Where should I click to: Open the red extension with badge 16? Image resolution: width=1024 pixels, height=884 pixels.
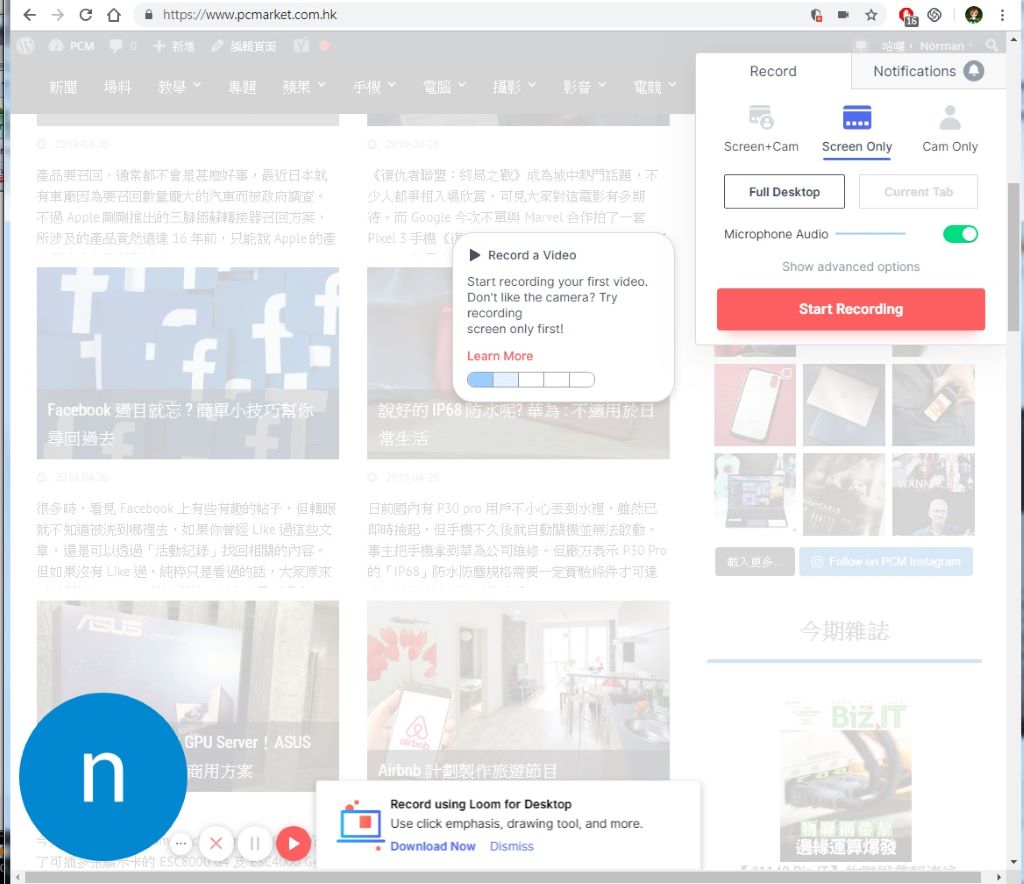[x=908, y=16]
